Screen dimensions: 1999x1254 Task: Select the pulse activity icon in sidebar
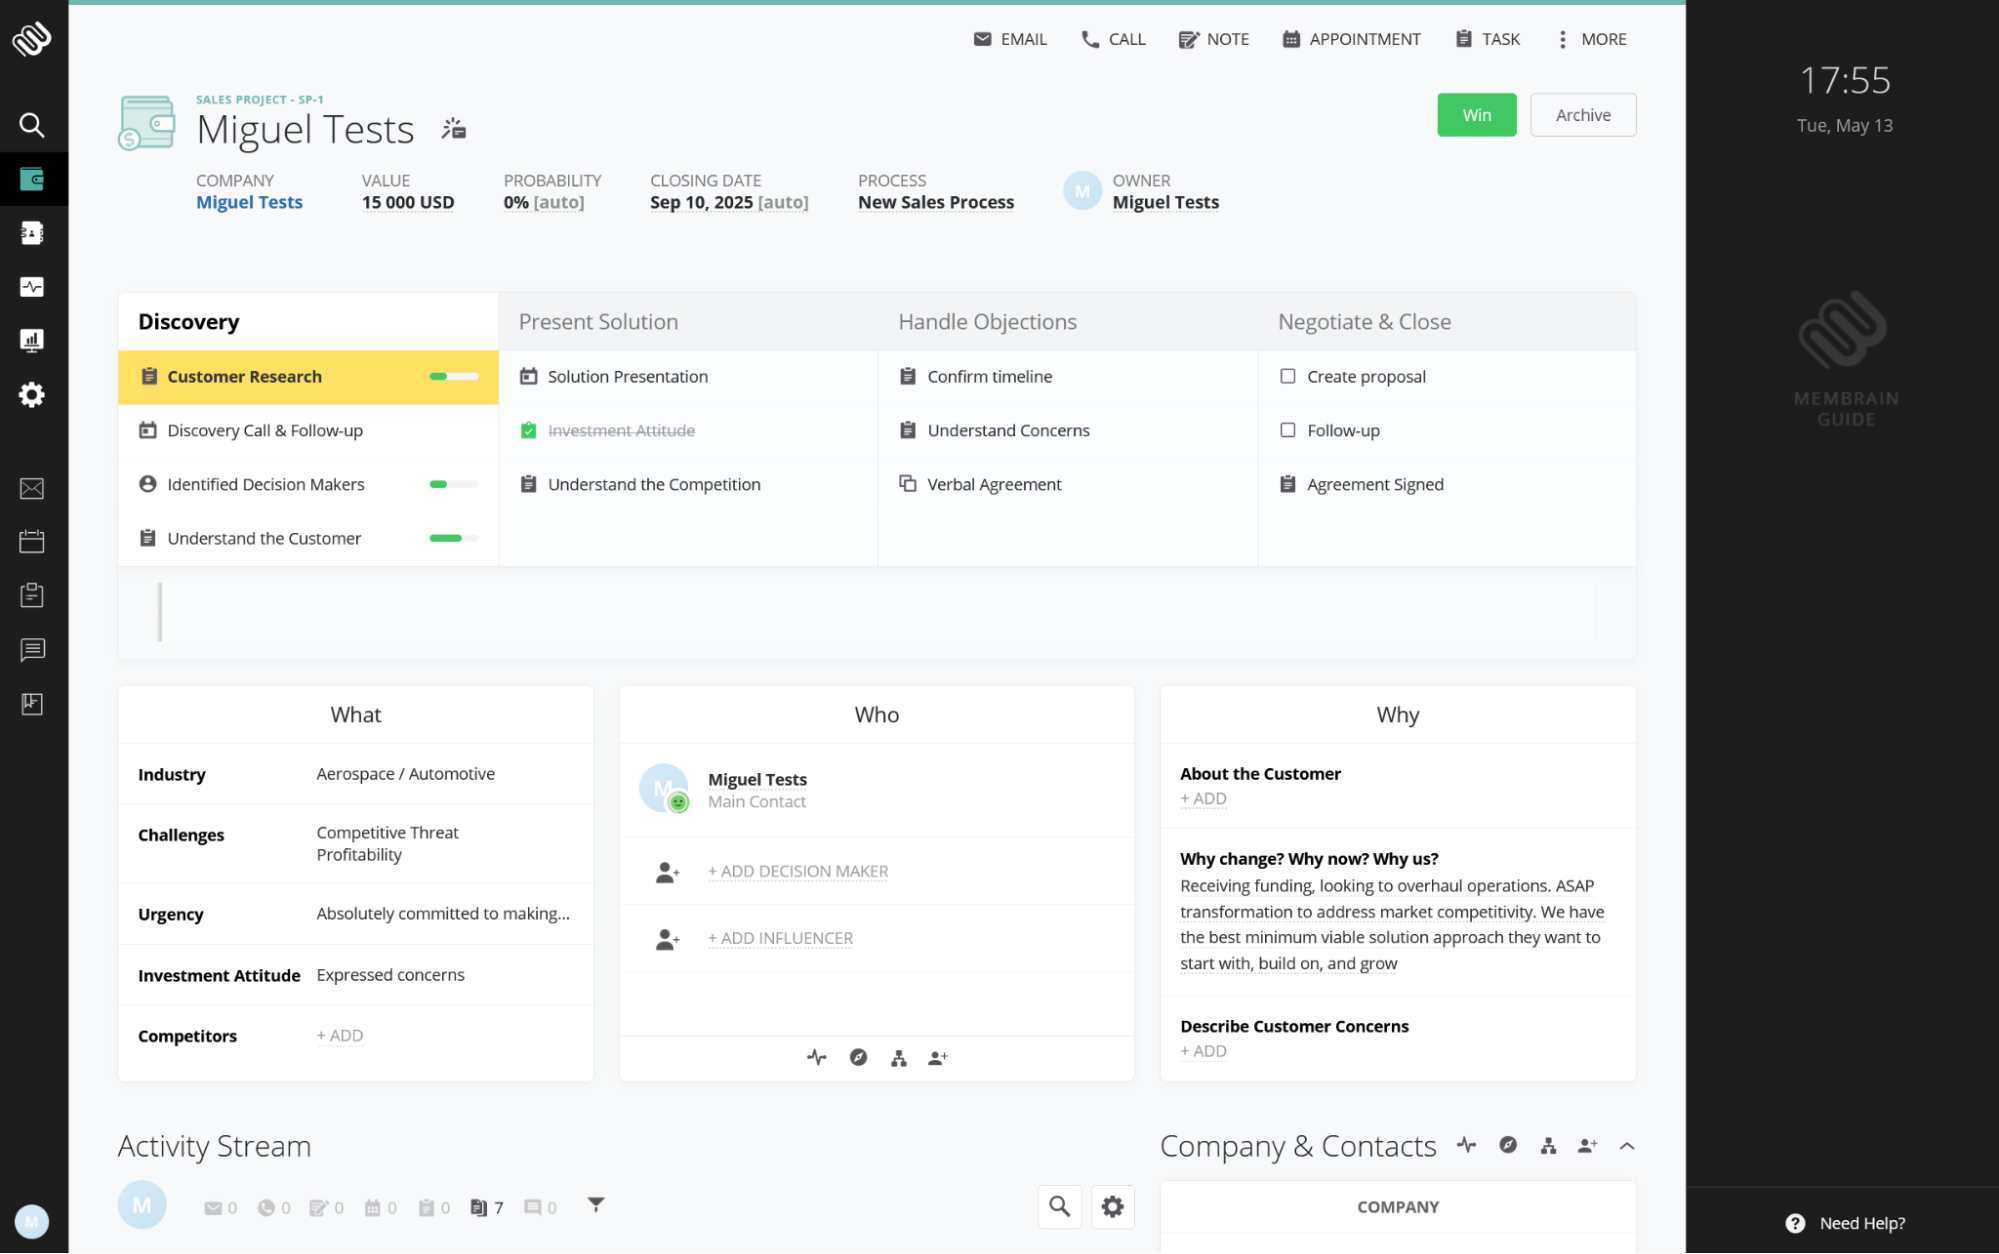pyautogui.click(x=33, y=287)
